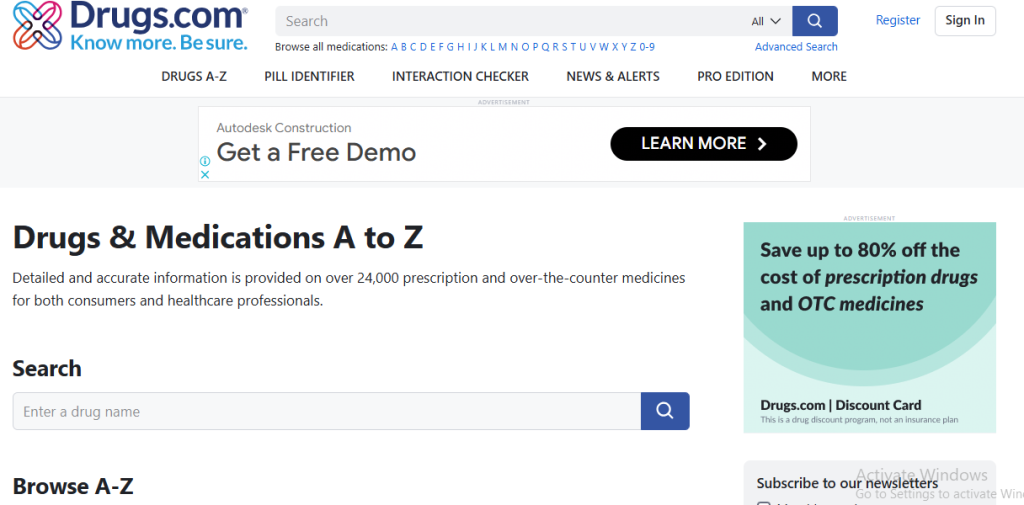Click the LEARN MORE ad button
This screenshot has width=1024, height=505.
pos(704,144)
